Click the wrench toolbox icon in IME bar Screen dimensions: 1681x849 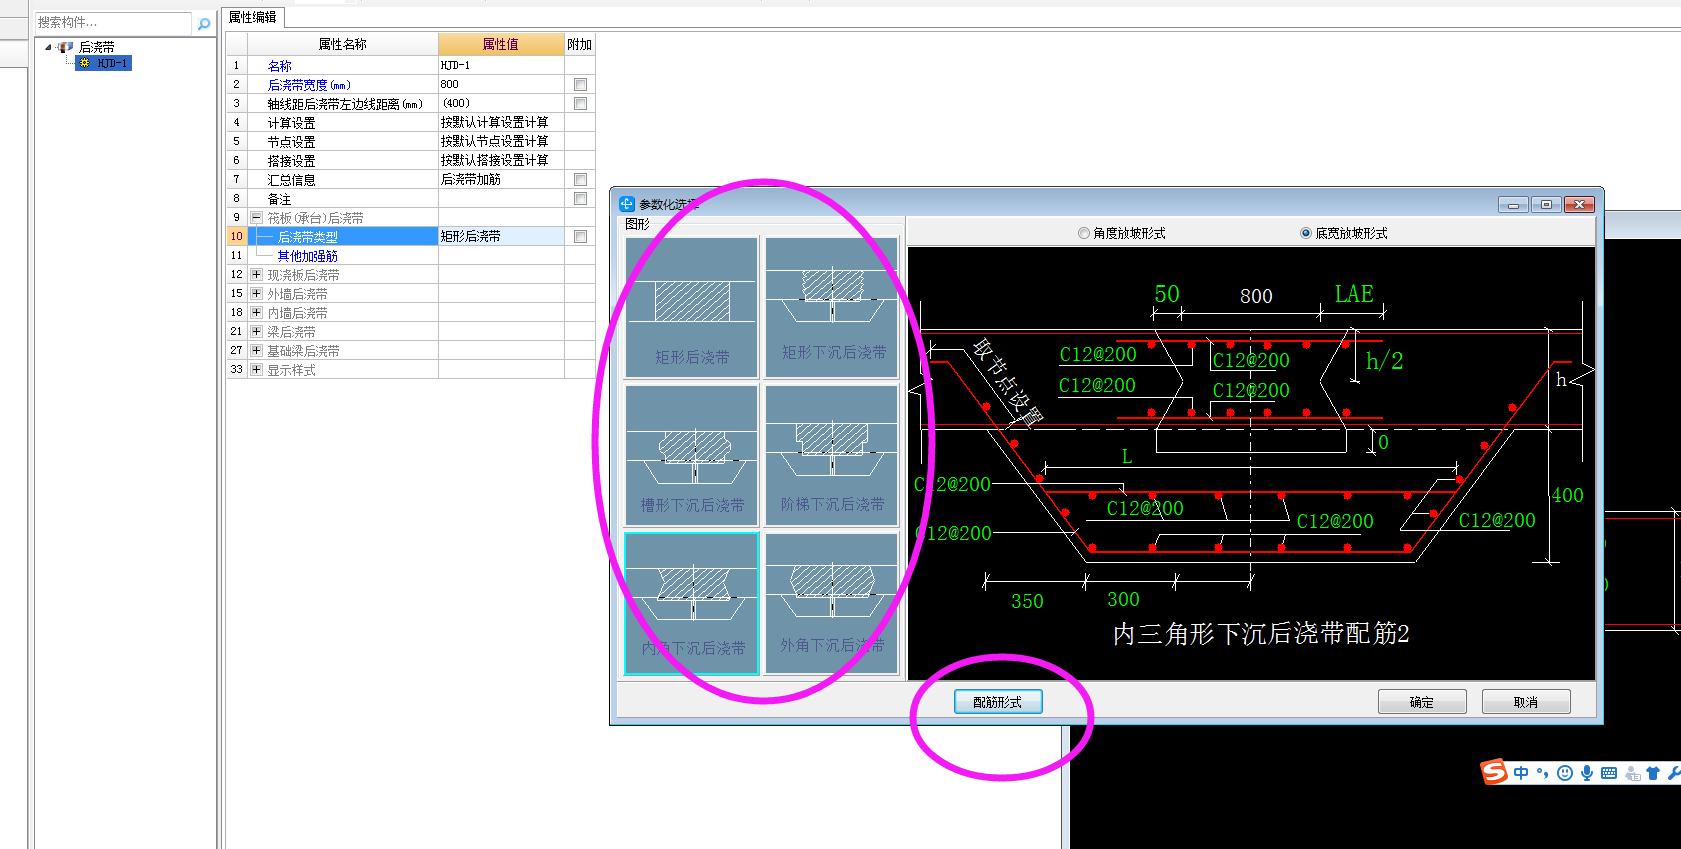click(x=1674, y=773)
